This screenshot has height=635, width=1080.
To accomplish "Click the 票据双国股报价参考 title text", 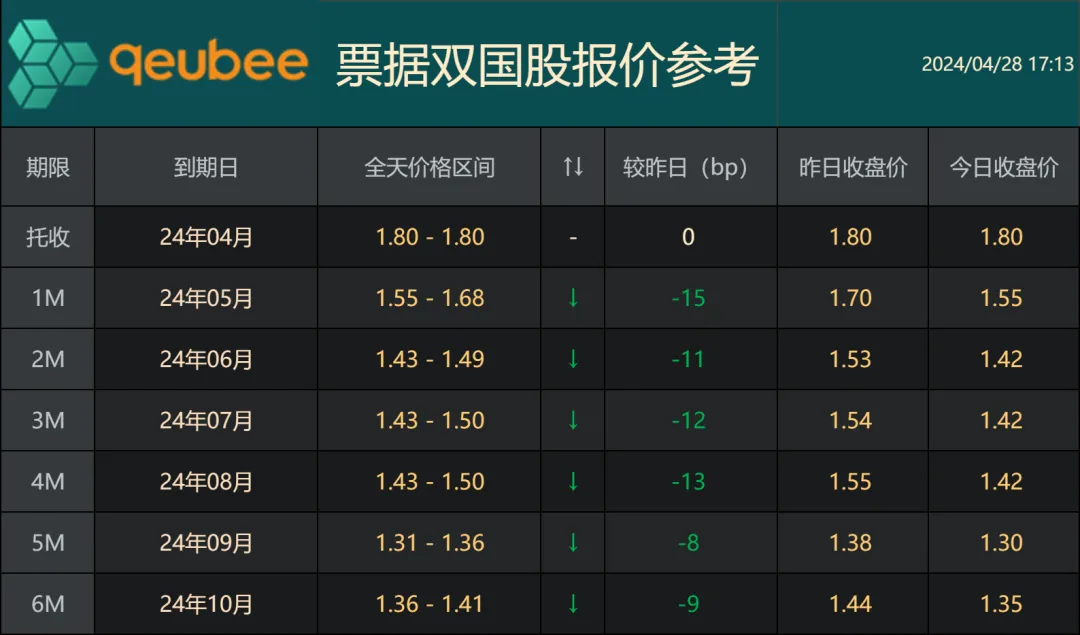I will point(546,64).
